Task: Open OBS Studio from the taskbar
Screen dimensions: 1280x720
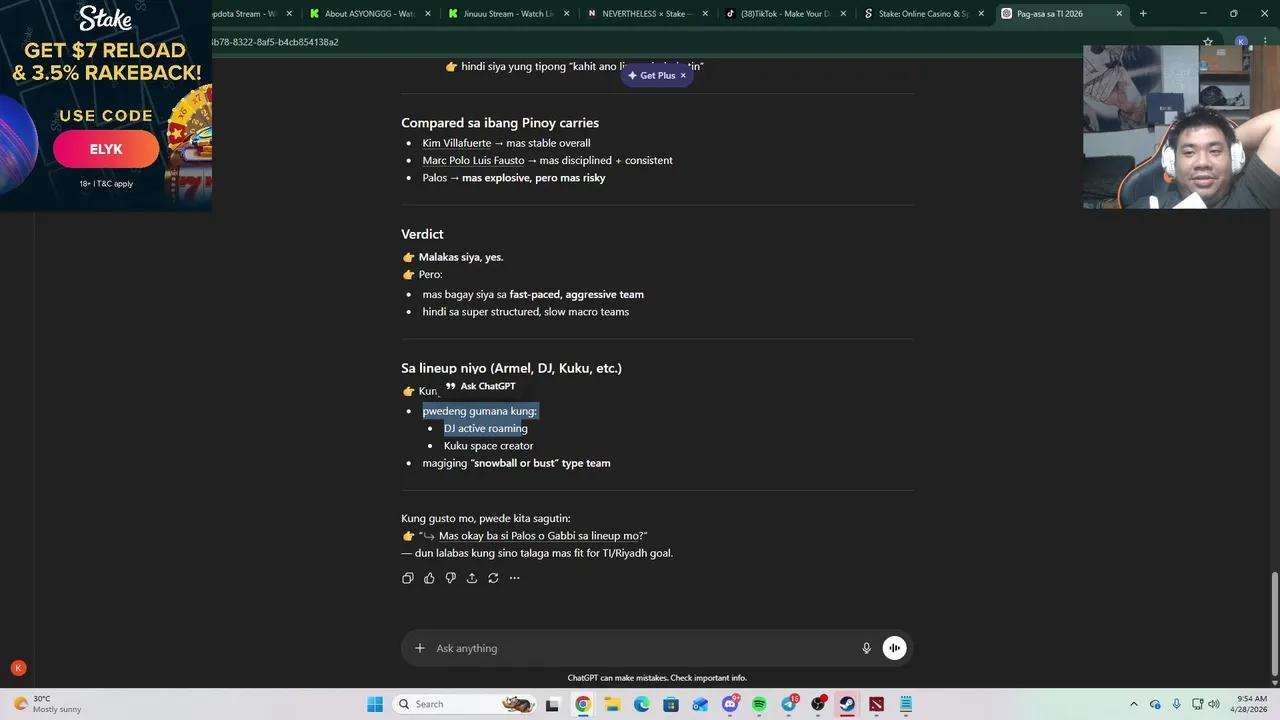Action: point(818,704)
